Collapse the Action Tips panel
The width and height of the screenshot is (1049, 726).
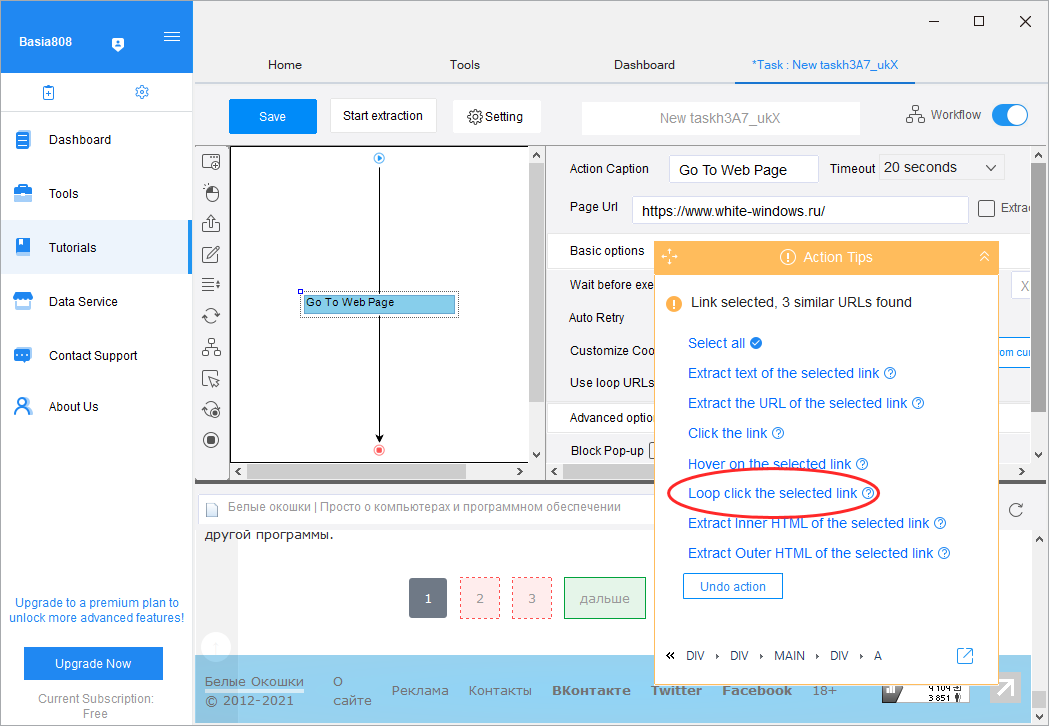pyautogui.click(x=984, y=257)
